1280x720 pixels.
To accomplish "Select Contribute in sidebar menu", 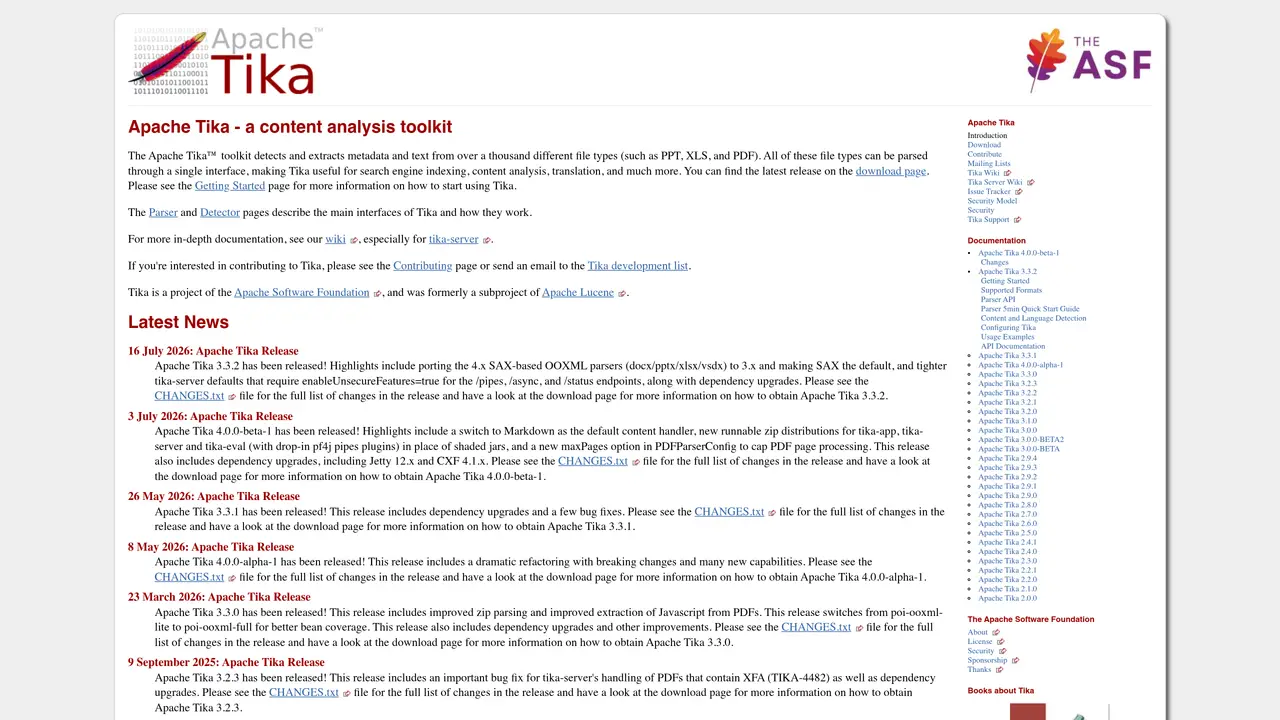I will click(x=984, y=154).
